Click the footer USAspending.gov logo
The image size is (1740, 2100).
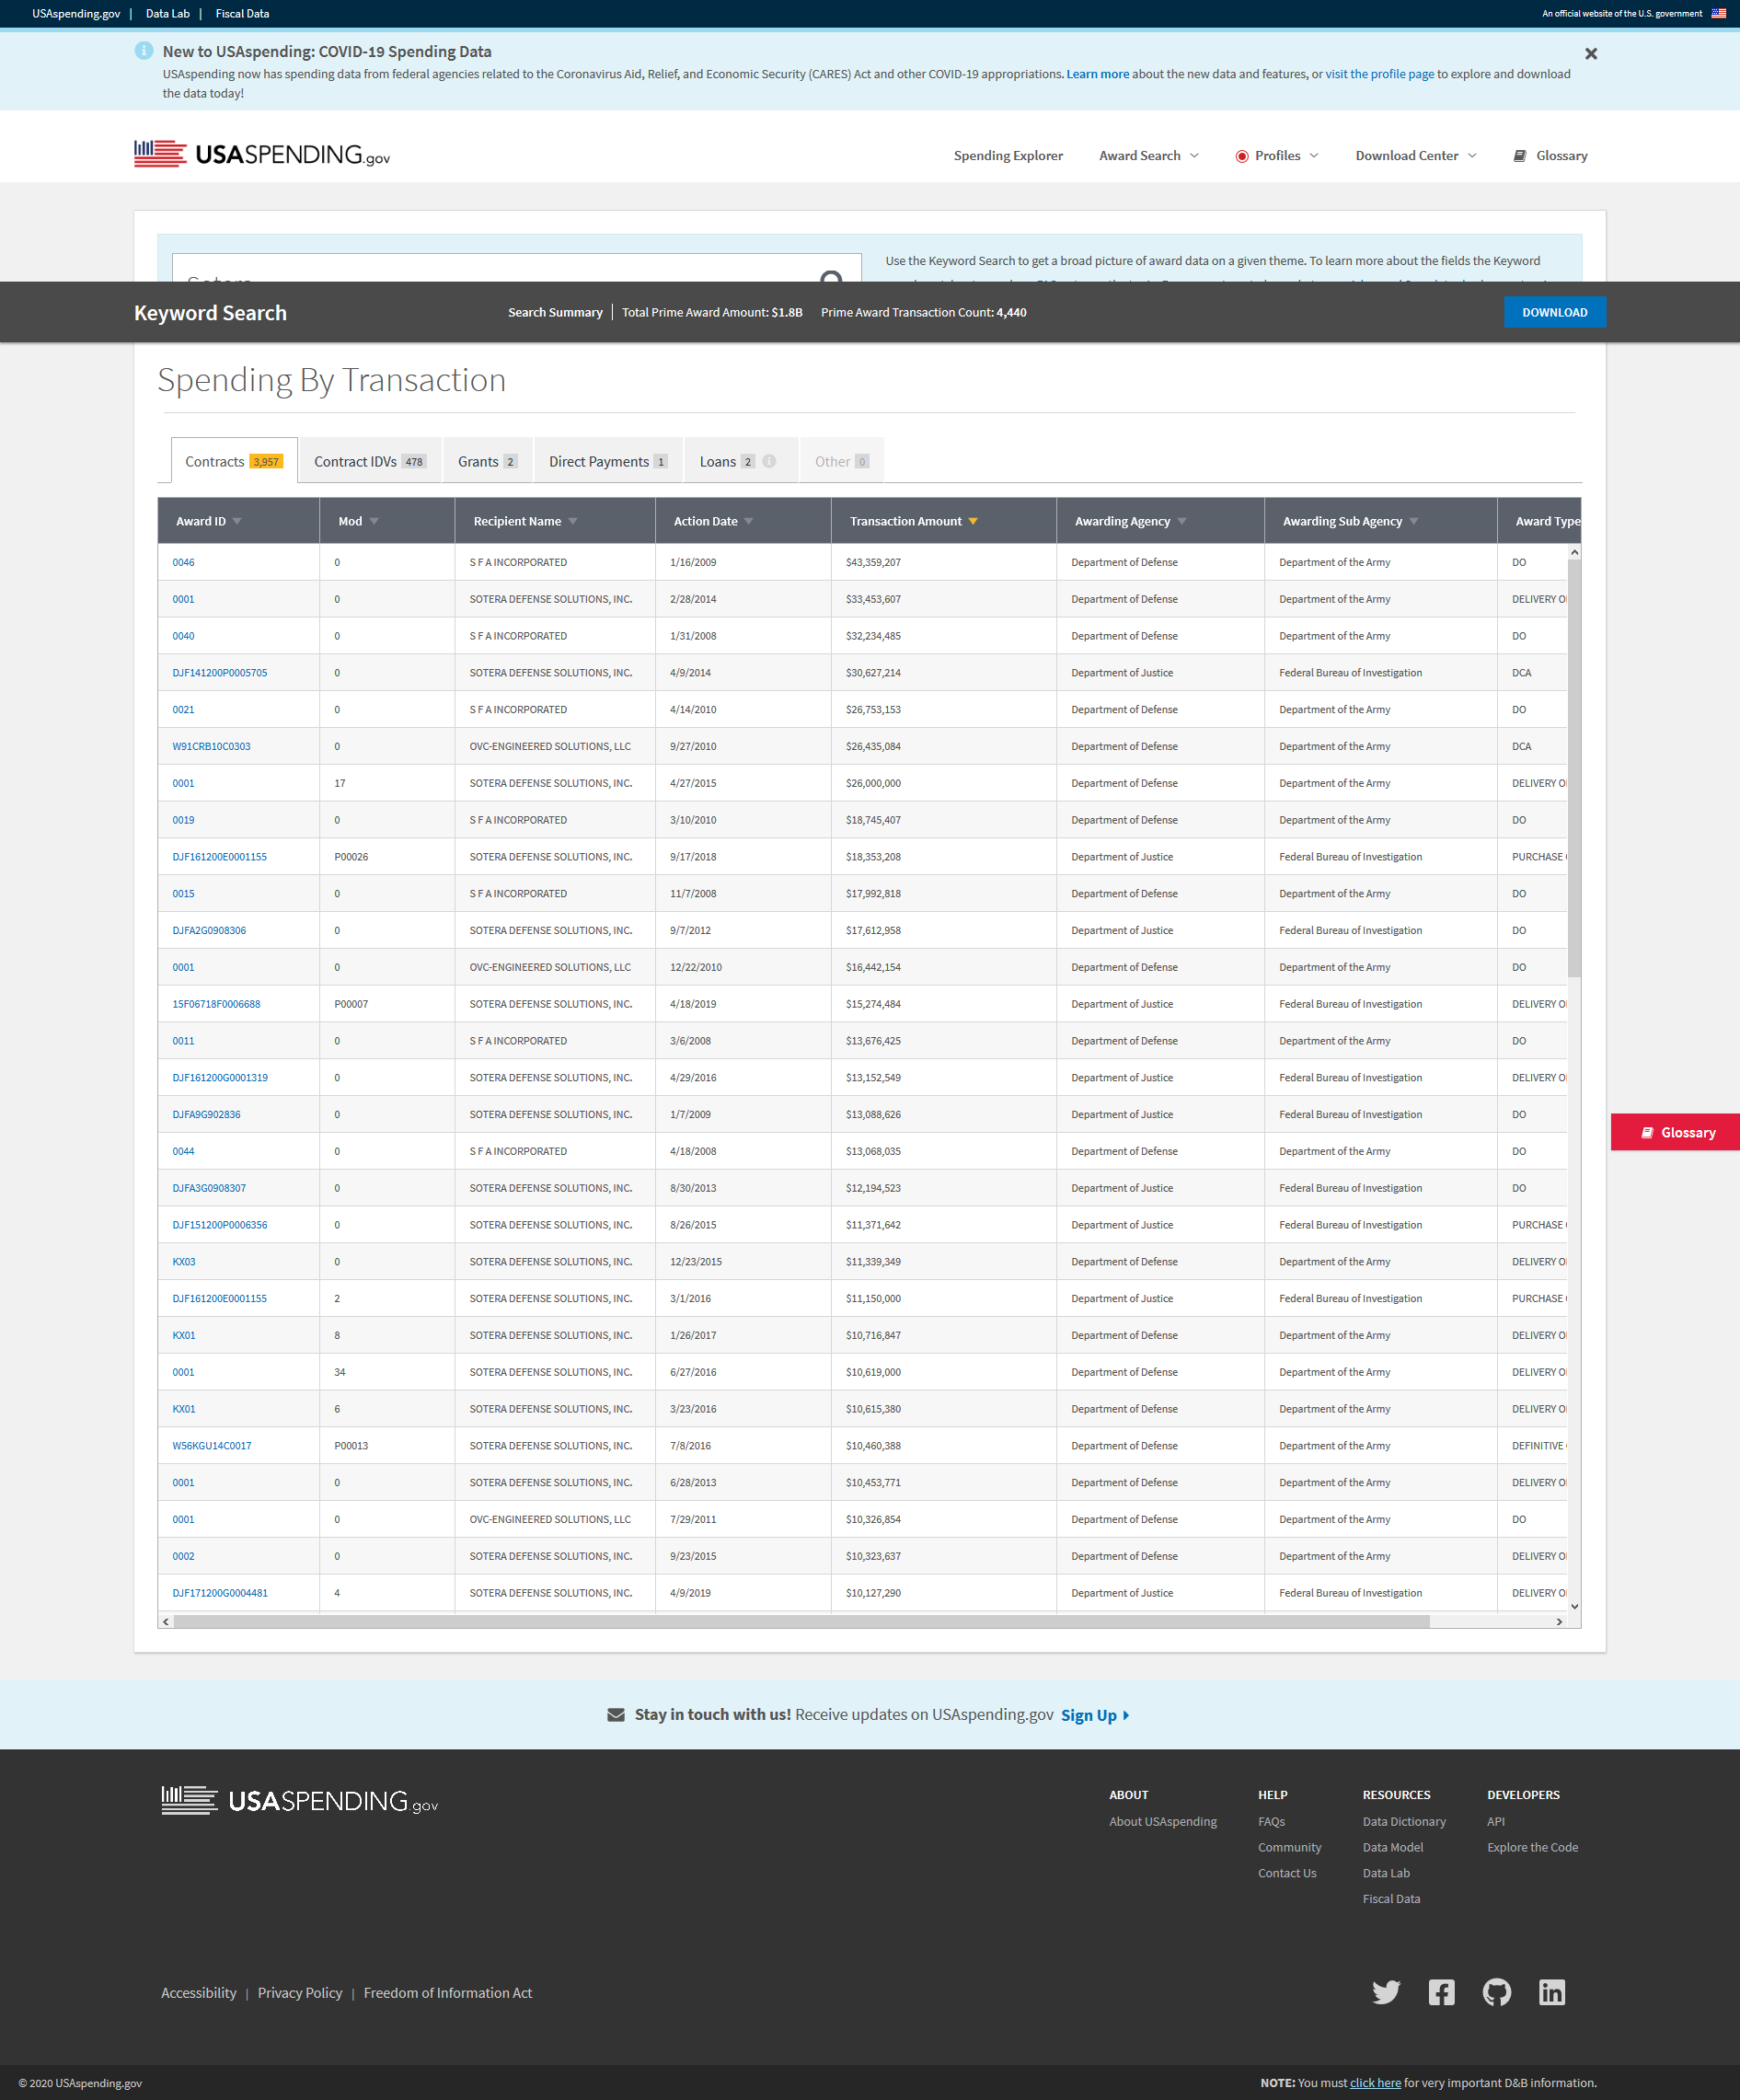pyautogui.click(x=299, y=1801)
